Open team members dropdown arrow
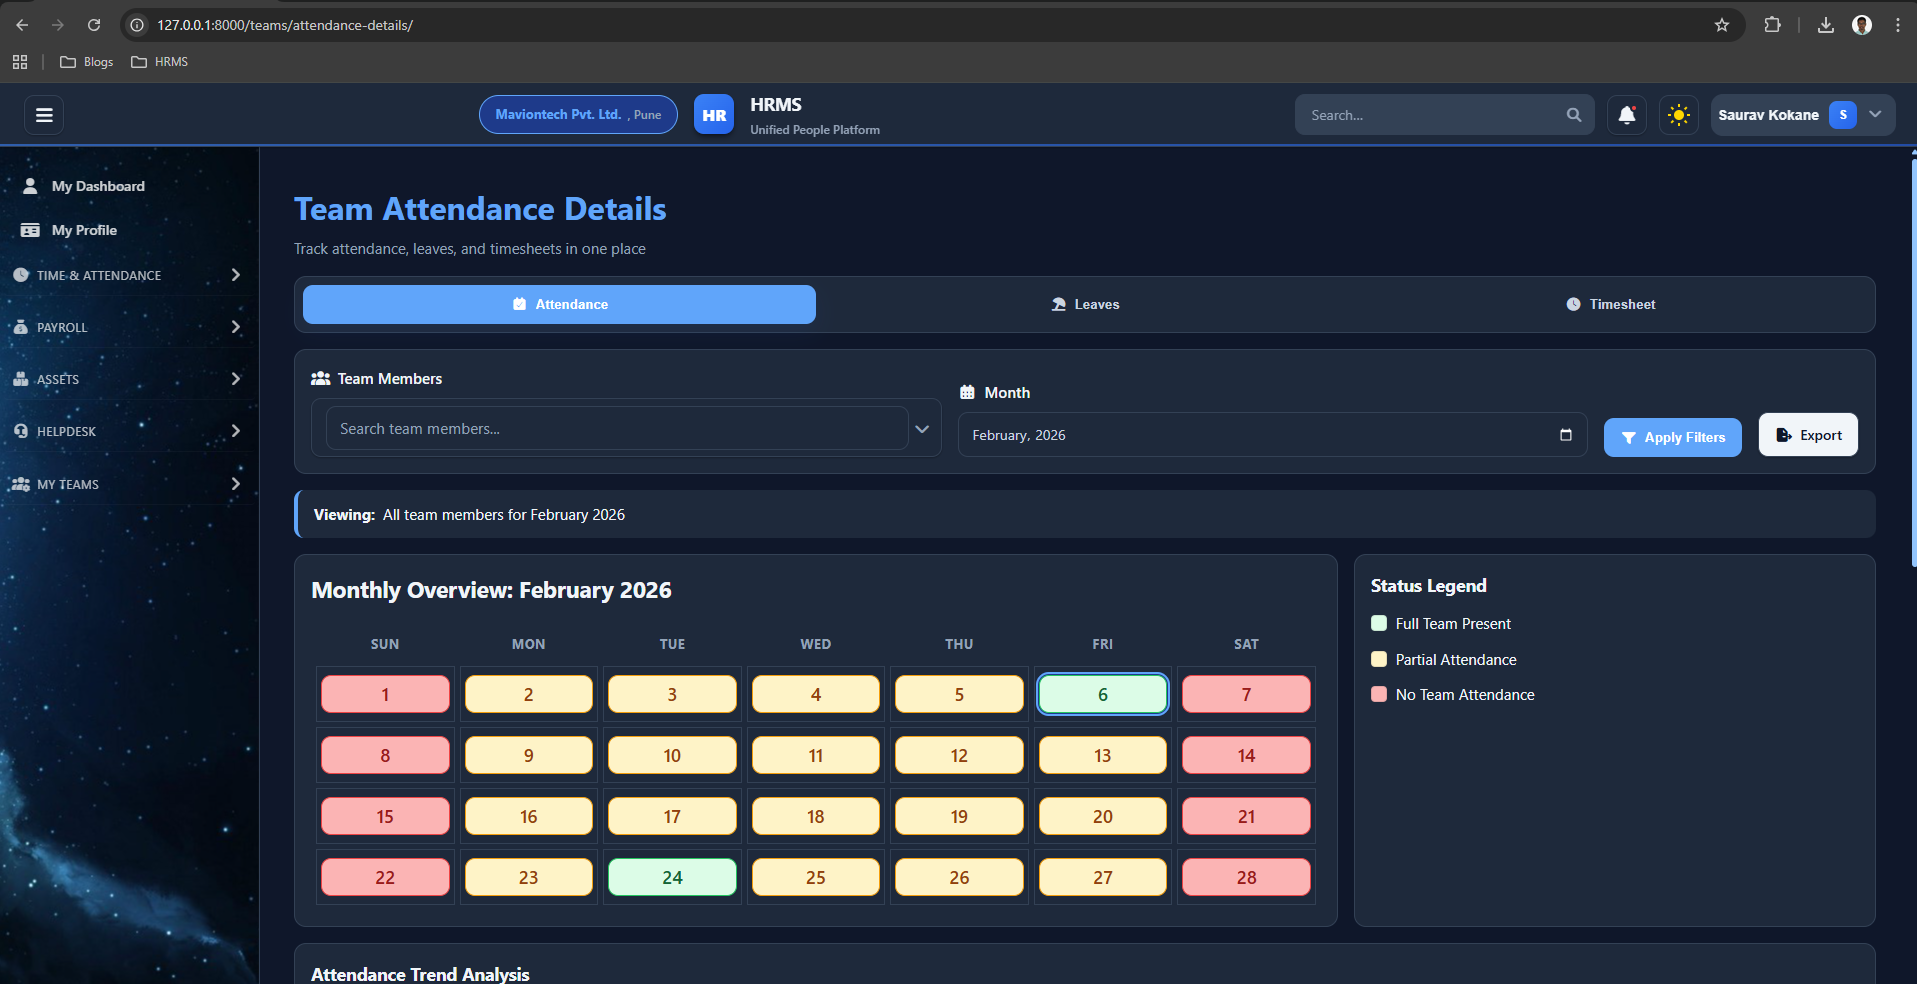Viewport: 1917px width, 984px height. pos(922,429)
